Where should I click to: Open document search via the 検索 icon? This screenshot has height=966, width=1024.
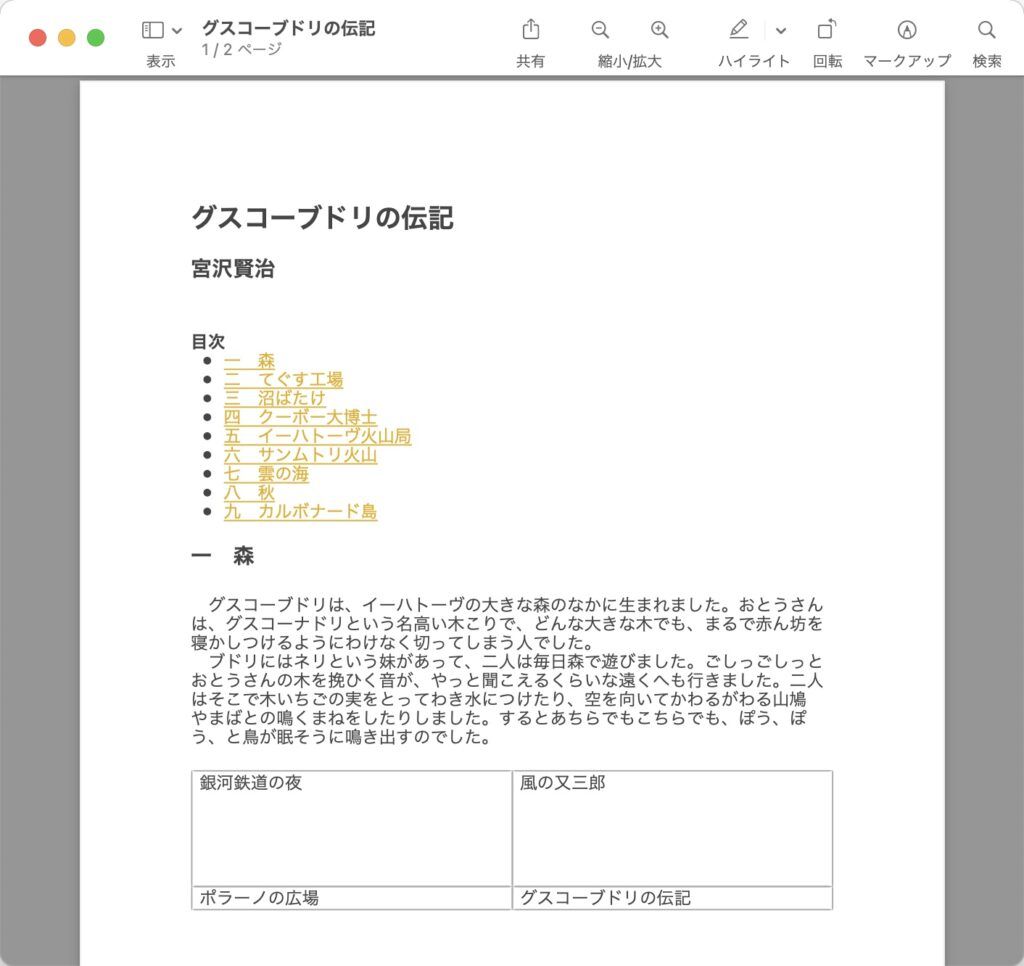[986, 30]
